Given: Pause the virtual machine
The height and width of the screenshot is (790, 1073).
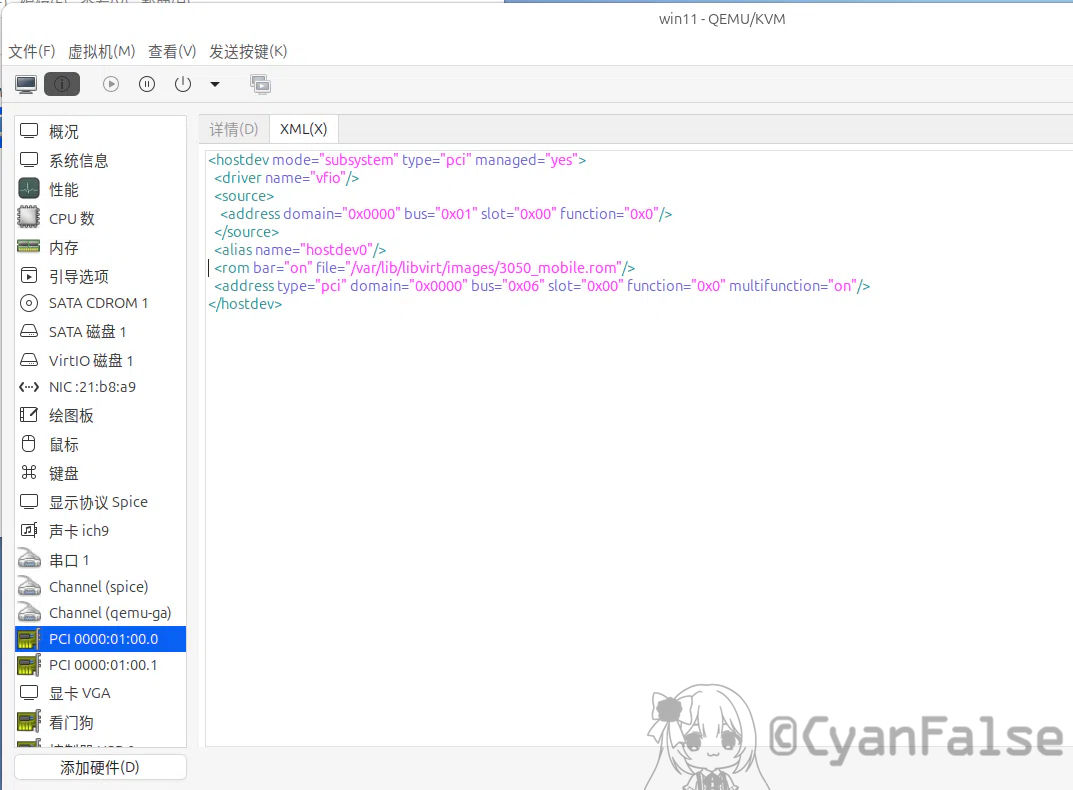Looking at the screenshot, I should 147,85.
